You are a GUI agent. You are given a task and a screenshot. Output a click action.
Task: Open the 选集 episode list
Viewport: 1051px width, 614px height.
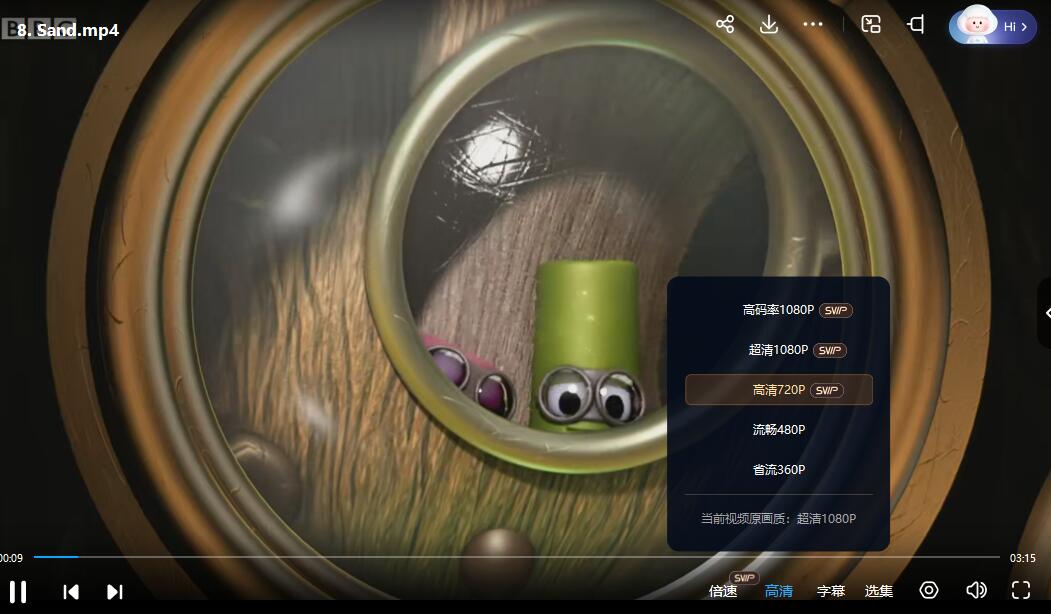click(879, 591)
